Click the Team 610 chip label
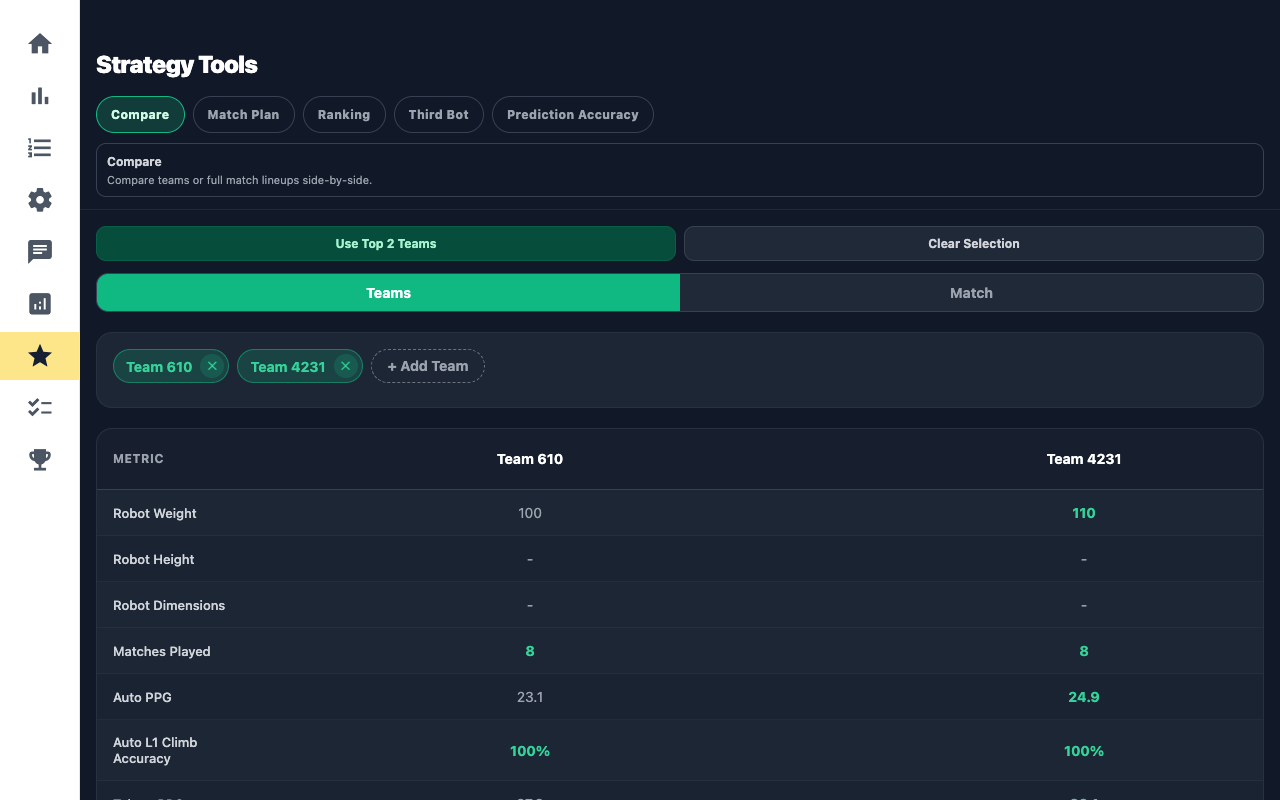The height and width of the screenshot is (800, 1280). pyautogui.click(x=159, y=367)
